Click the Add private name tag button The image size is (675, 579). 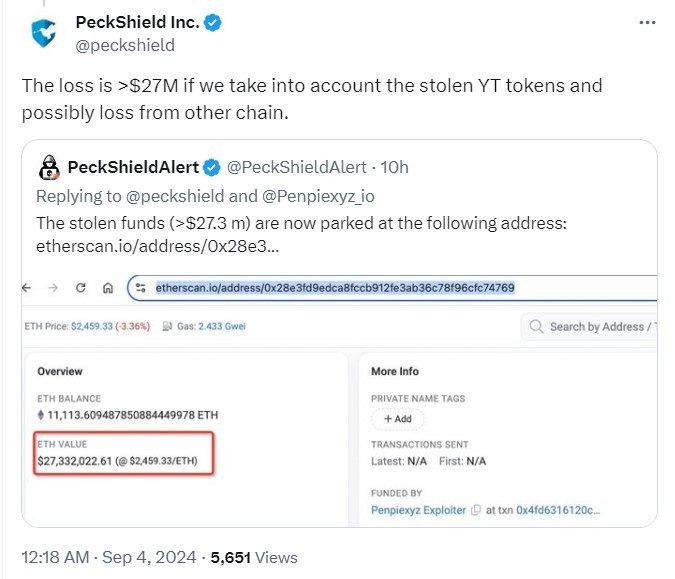(x=397, y=419)
